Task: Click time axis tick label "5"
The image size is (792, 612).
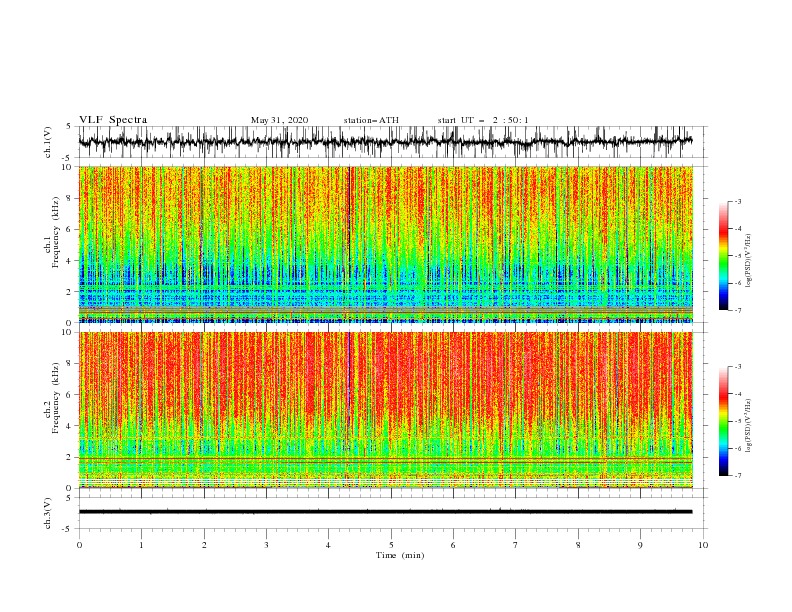Action: point(391,545)
